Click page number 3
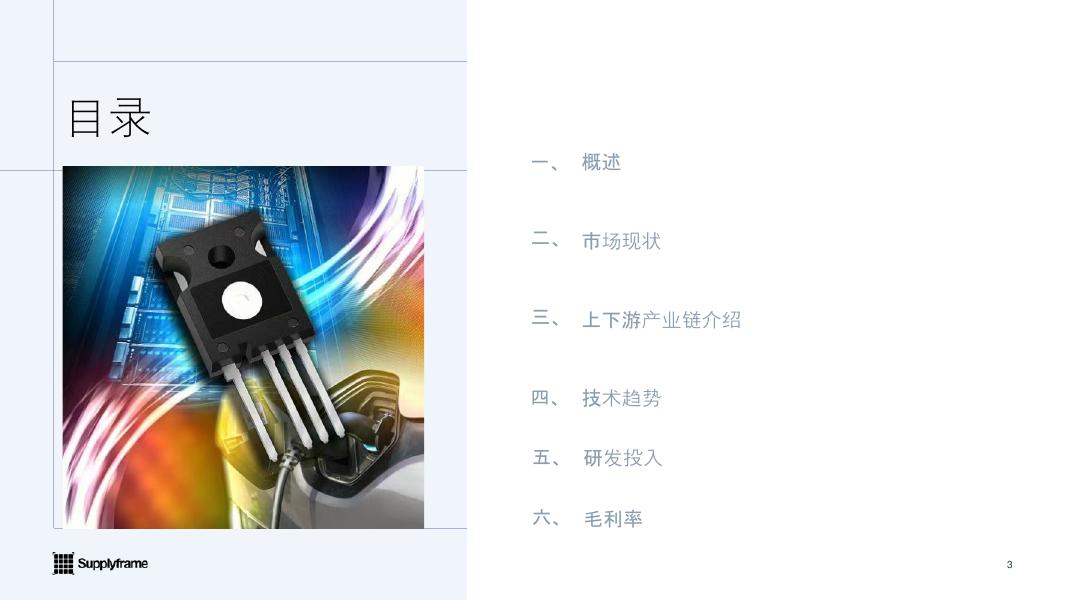 coord(1009,565)
